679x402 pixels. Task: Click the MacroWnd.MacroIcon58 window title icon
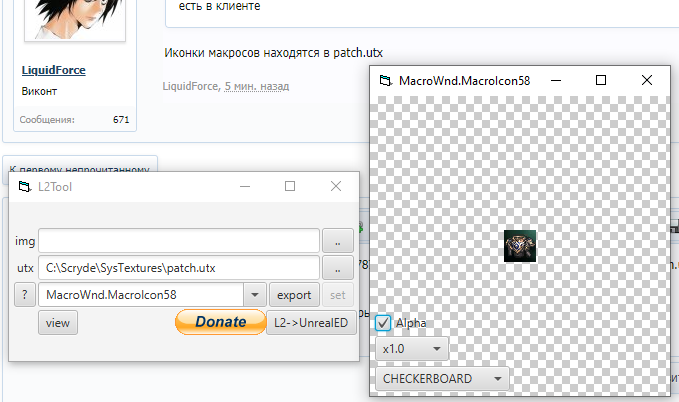(384, 80)
